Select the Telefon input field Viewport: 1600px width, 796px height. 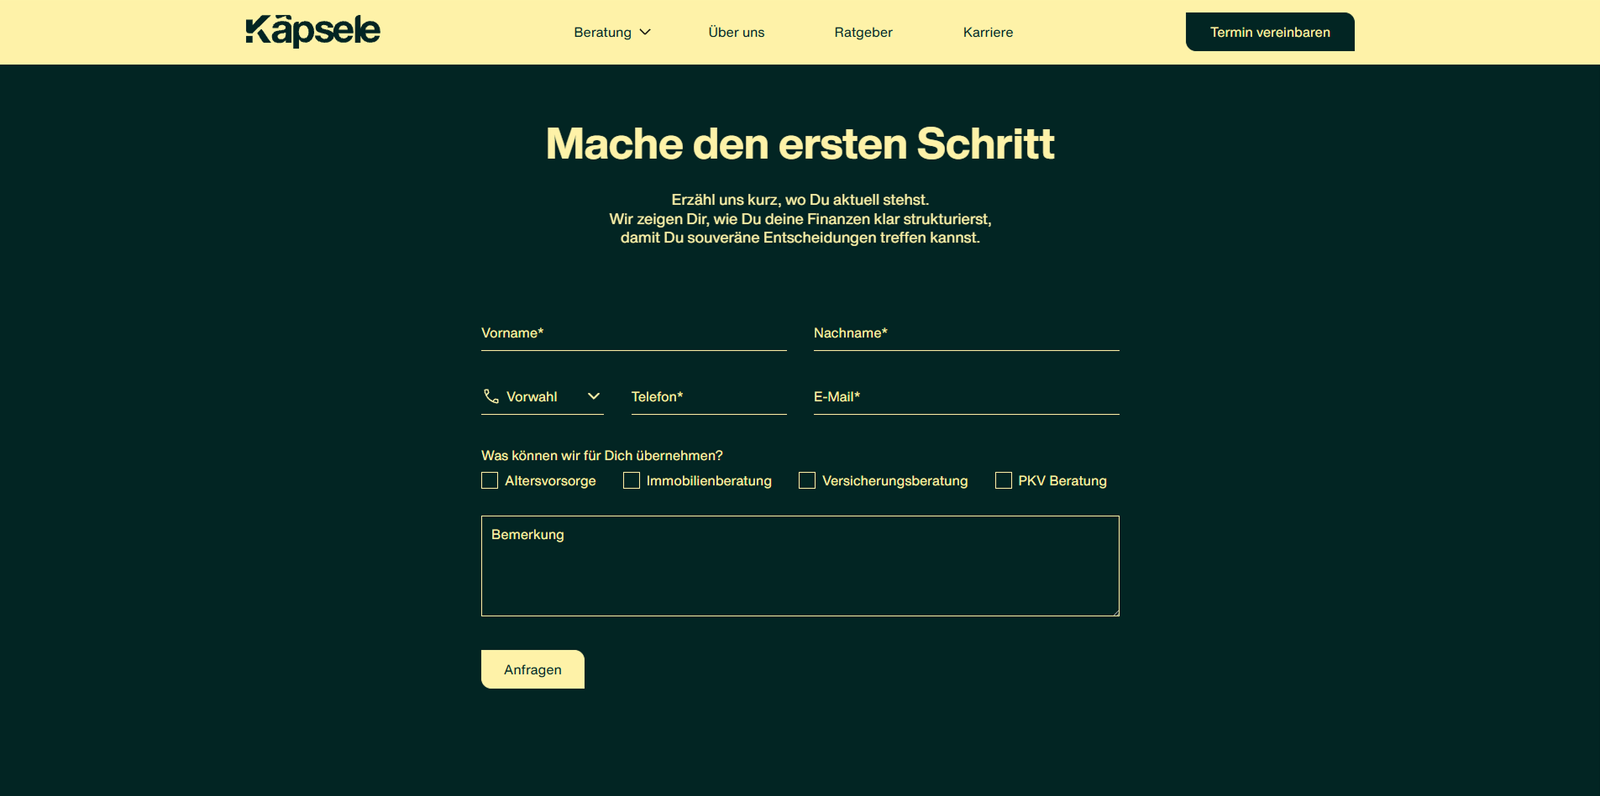coord(709,397)
